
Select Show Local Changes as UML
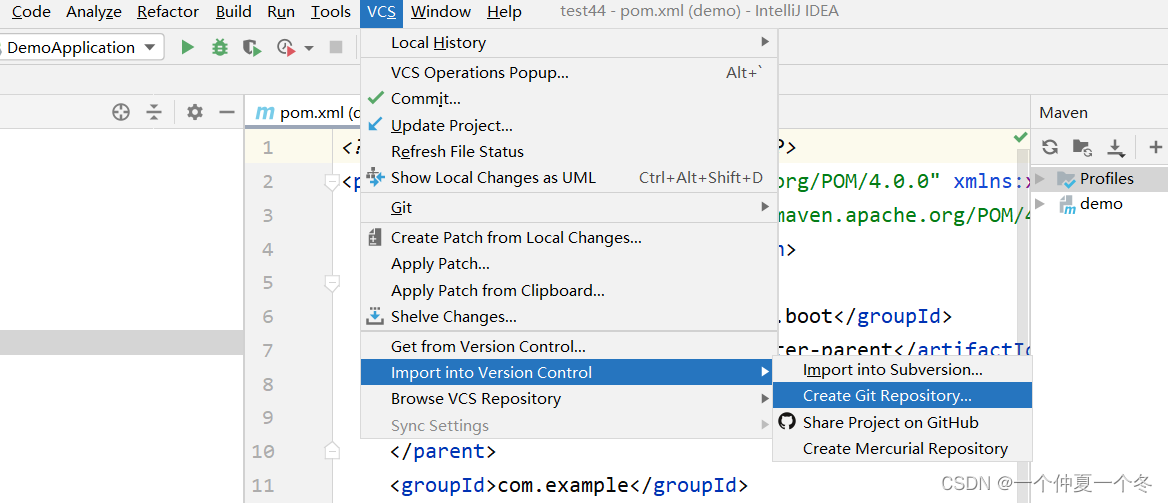[x=569, y=178]
